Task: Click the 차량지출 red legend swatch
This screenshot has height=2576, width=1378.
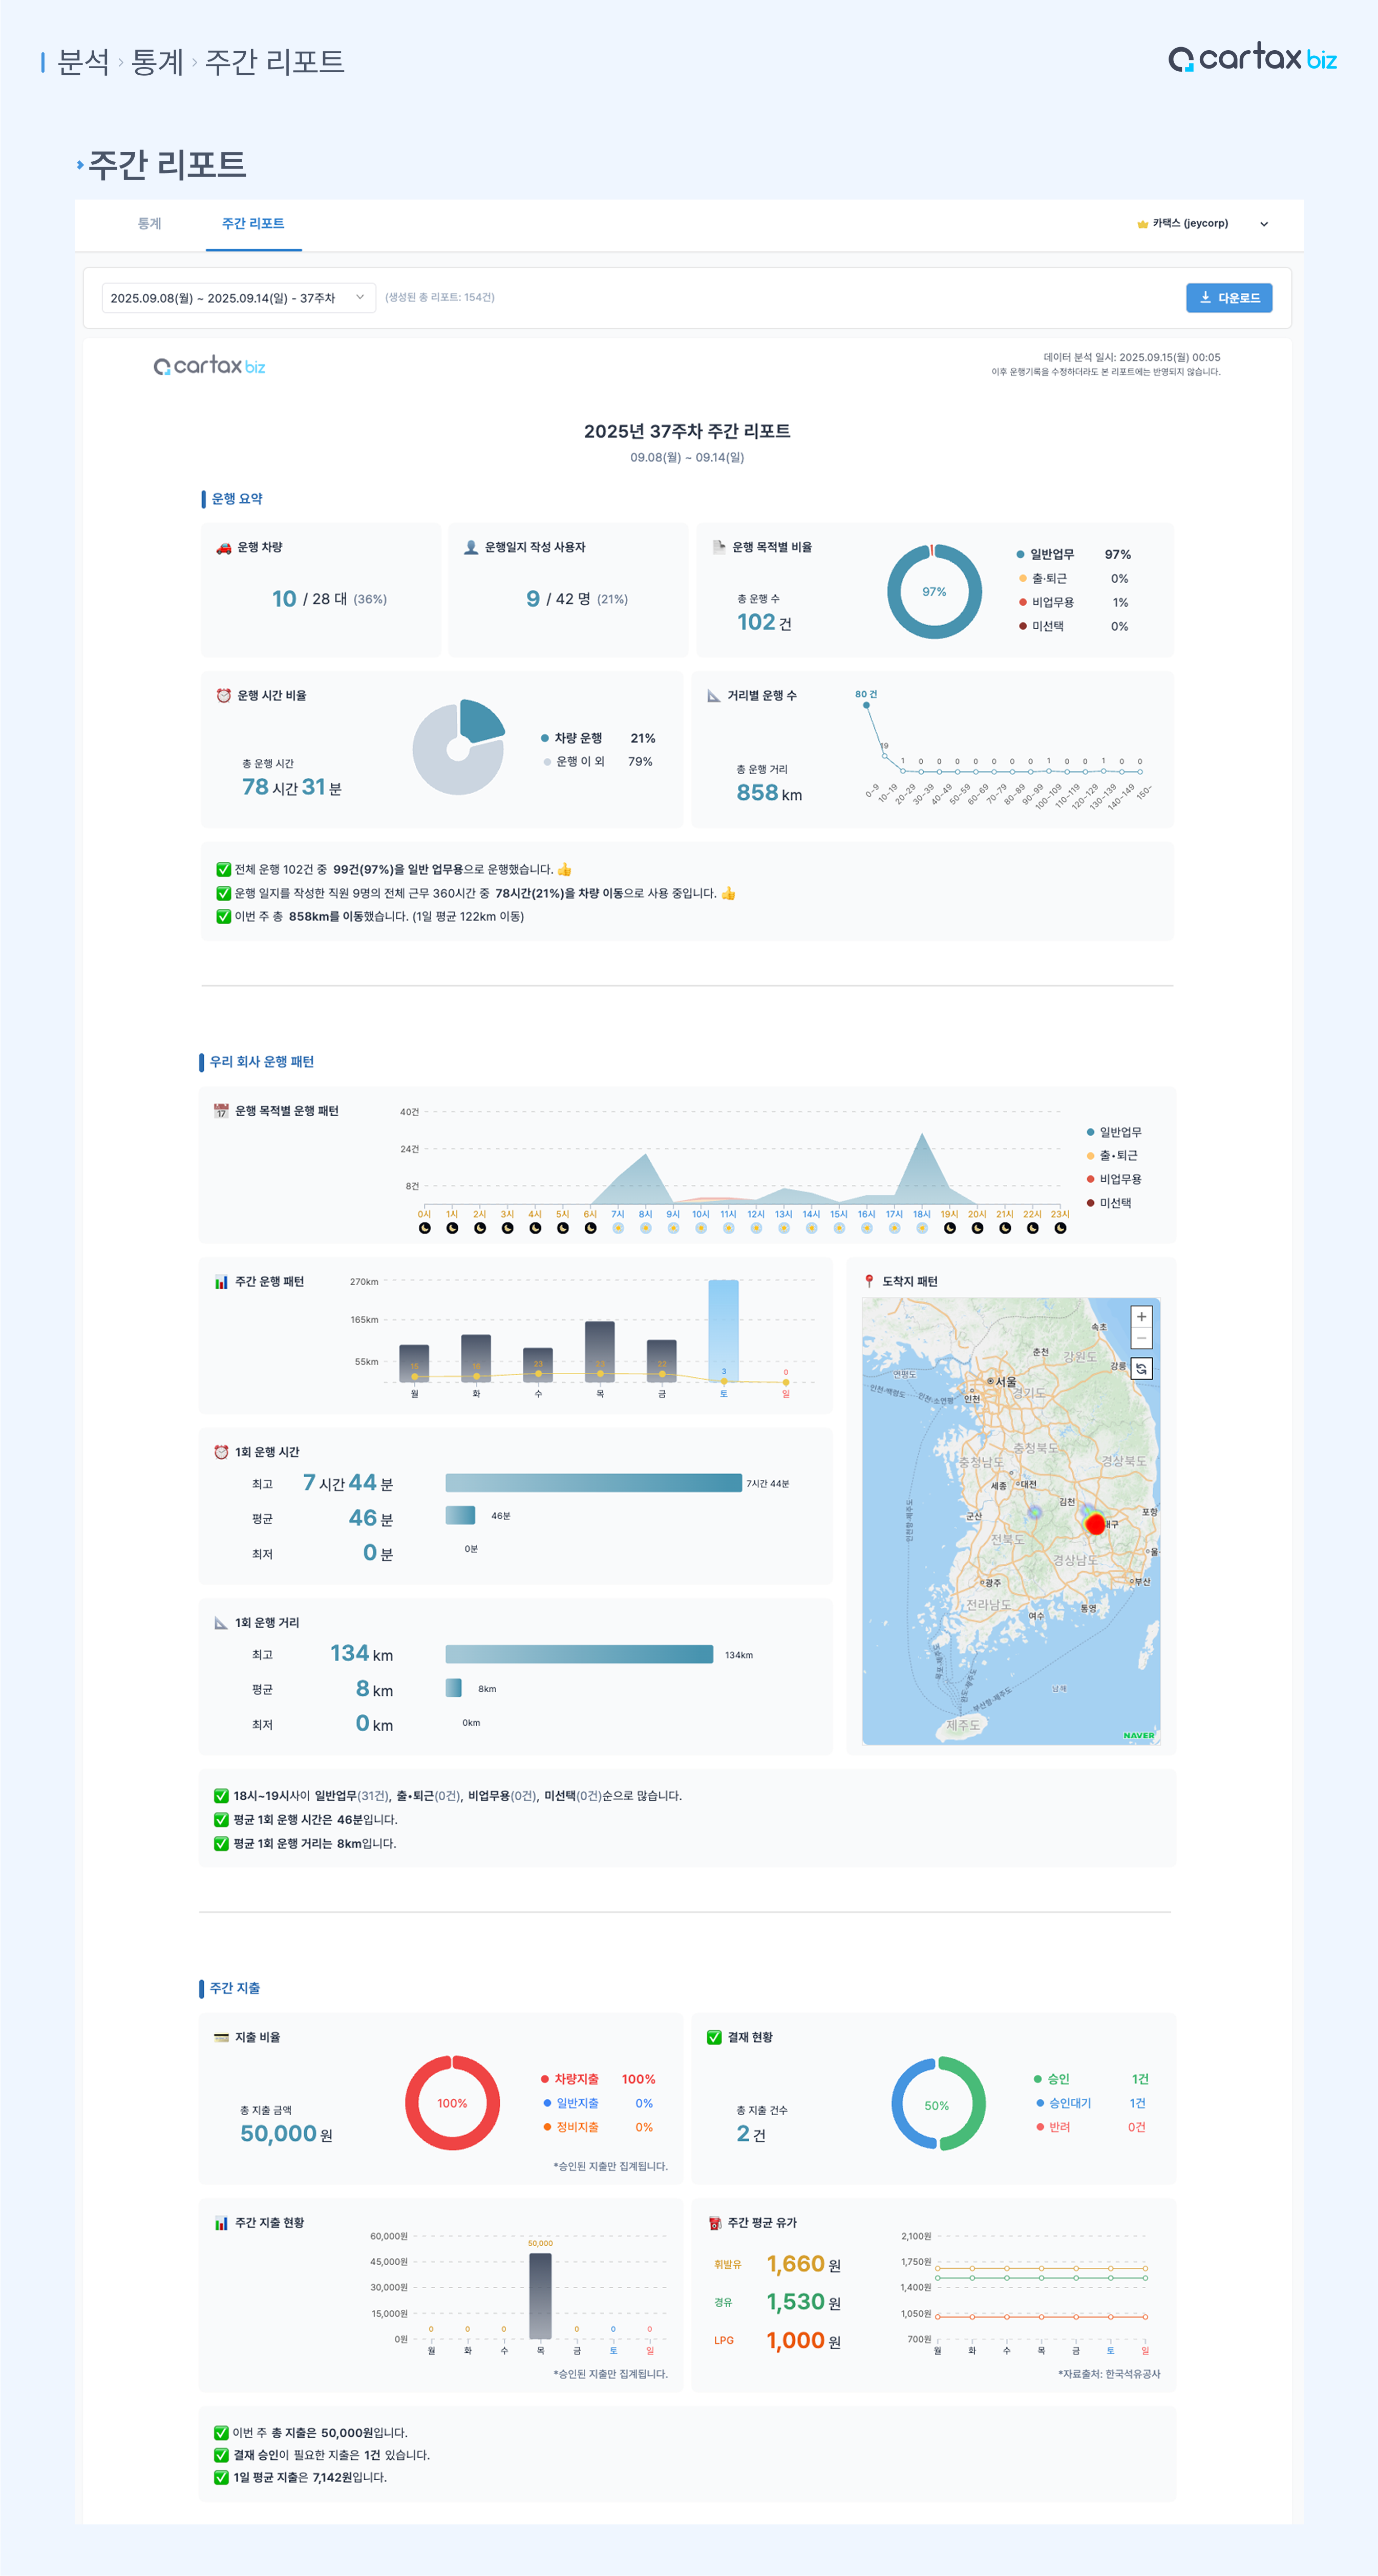Action: [545, 2079]
